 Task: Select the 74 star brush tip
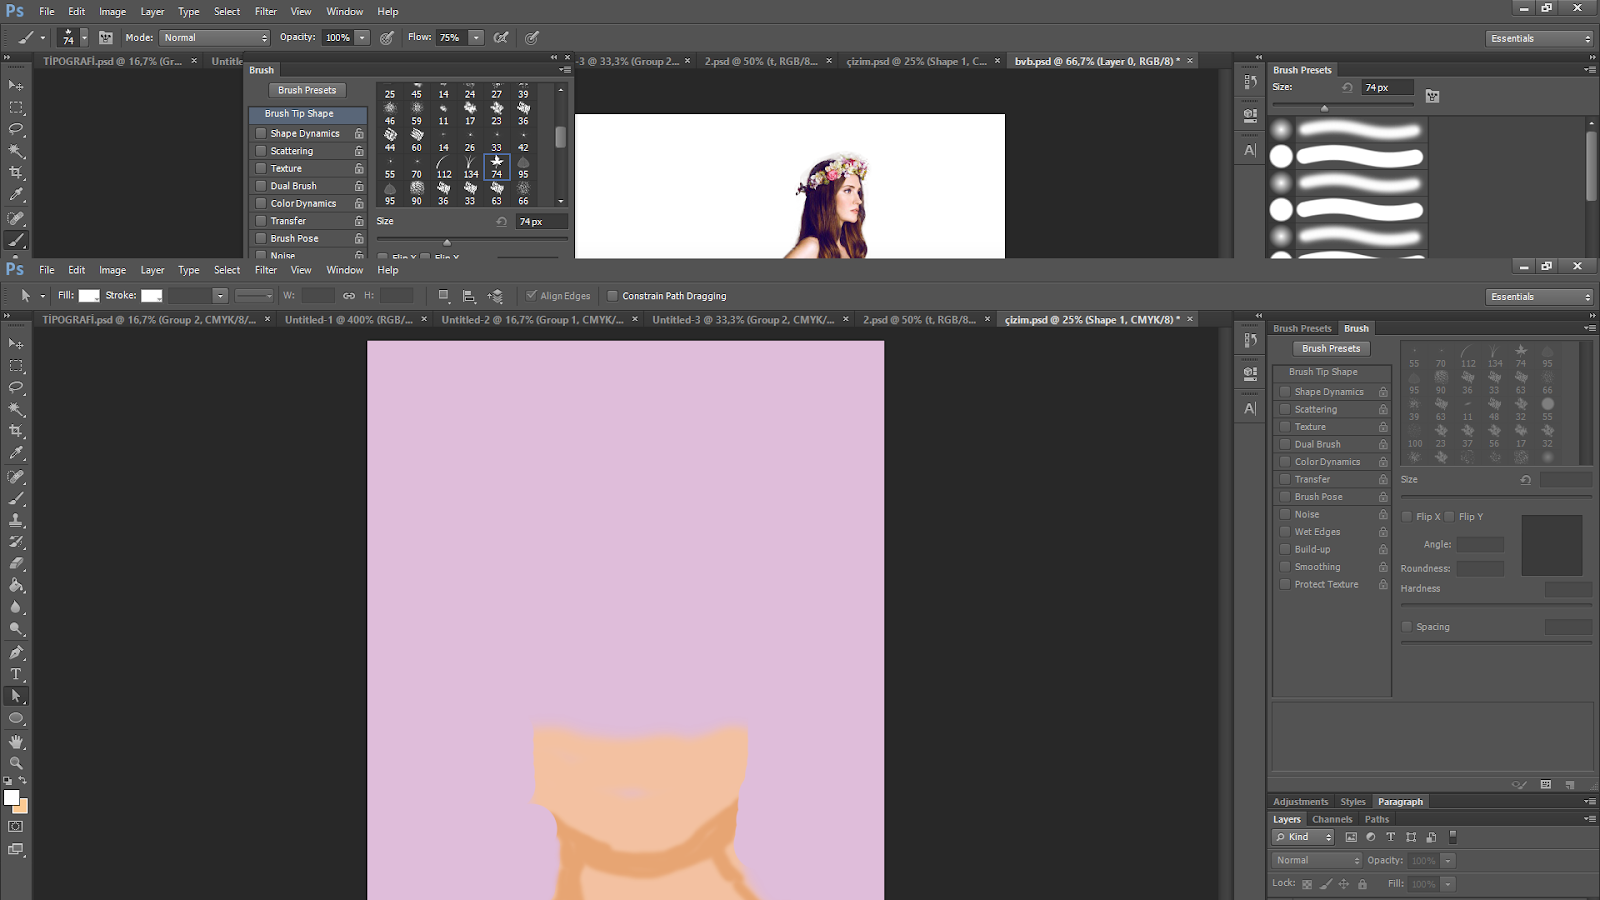pos(497,166)
